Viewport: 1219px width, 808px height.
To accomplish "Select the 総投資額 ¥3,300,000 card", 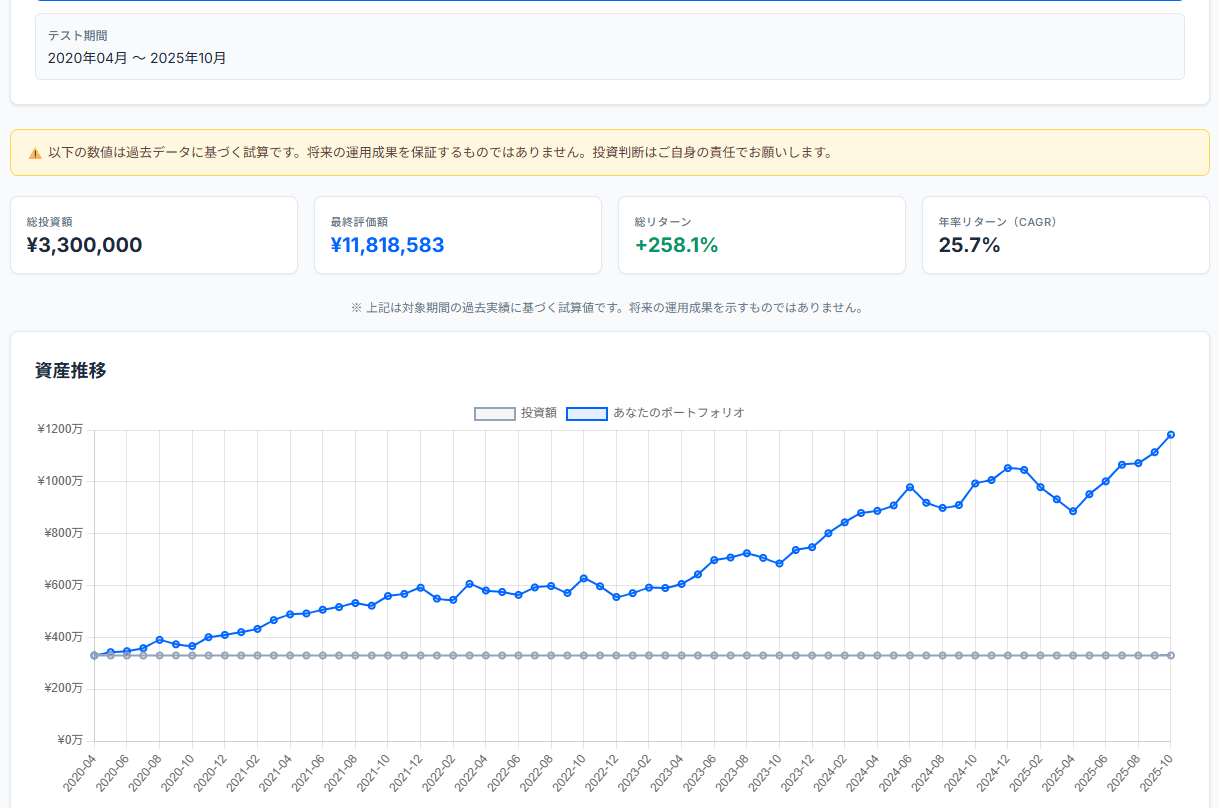I will click(x=154, y=235).
